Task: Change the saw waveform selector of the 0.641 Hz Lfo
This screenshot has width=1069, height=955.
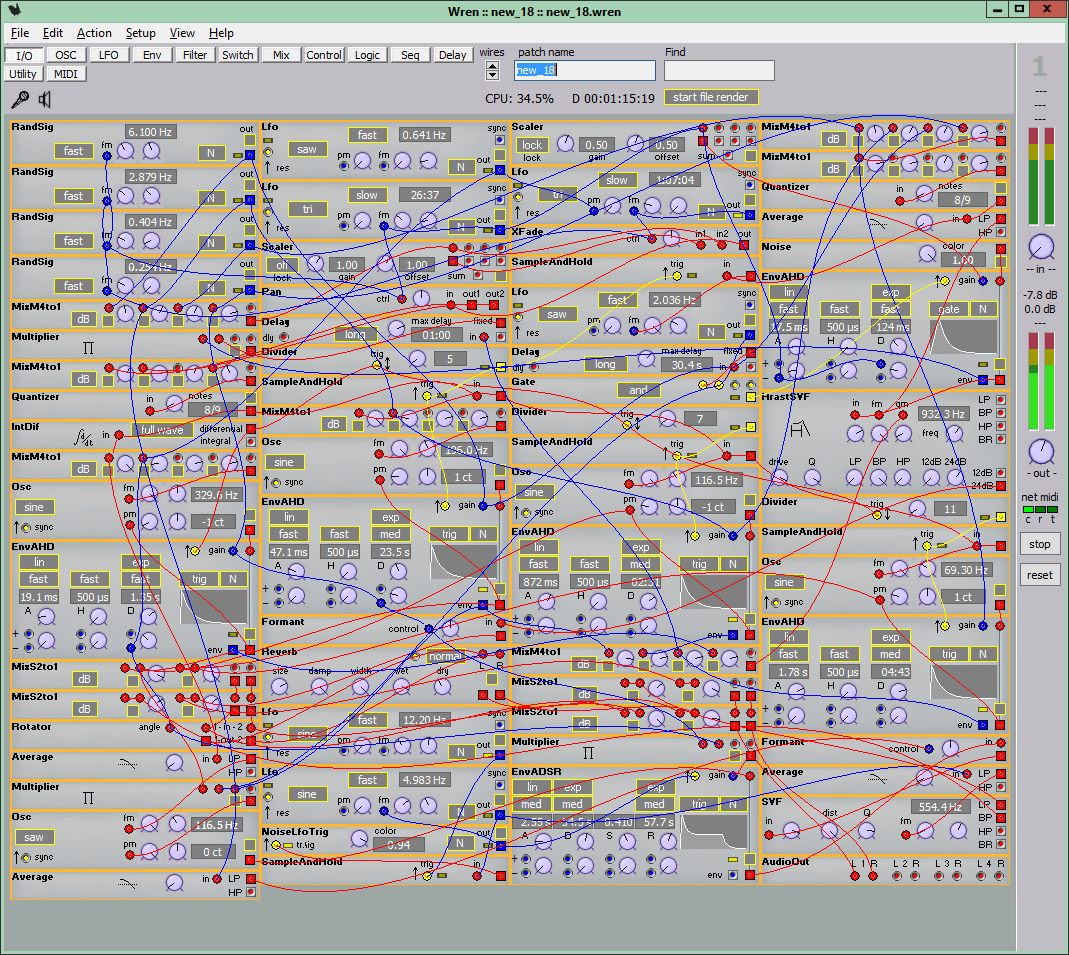Action: [x=307, y=149]
